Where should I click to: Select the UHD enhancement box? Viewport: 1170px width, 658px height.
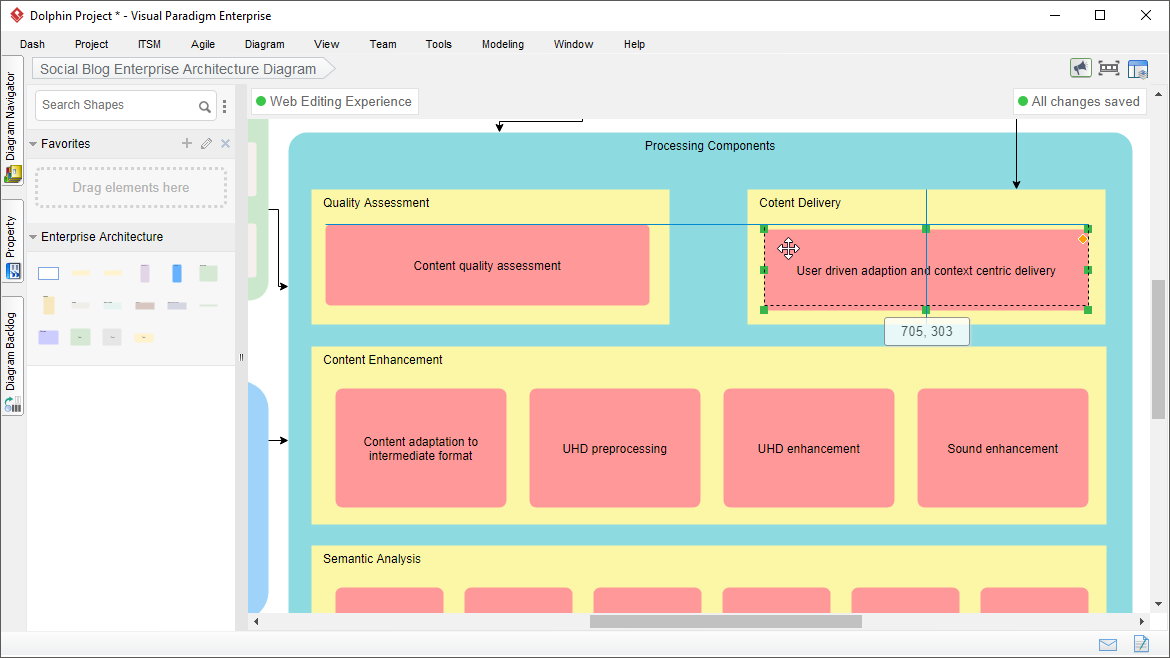[809, 448]
